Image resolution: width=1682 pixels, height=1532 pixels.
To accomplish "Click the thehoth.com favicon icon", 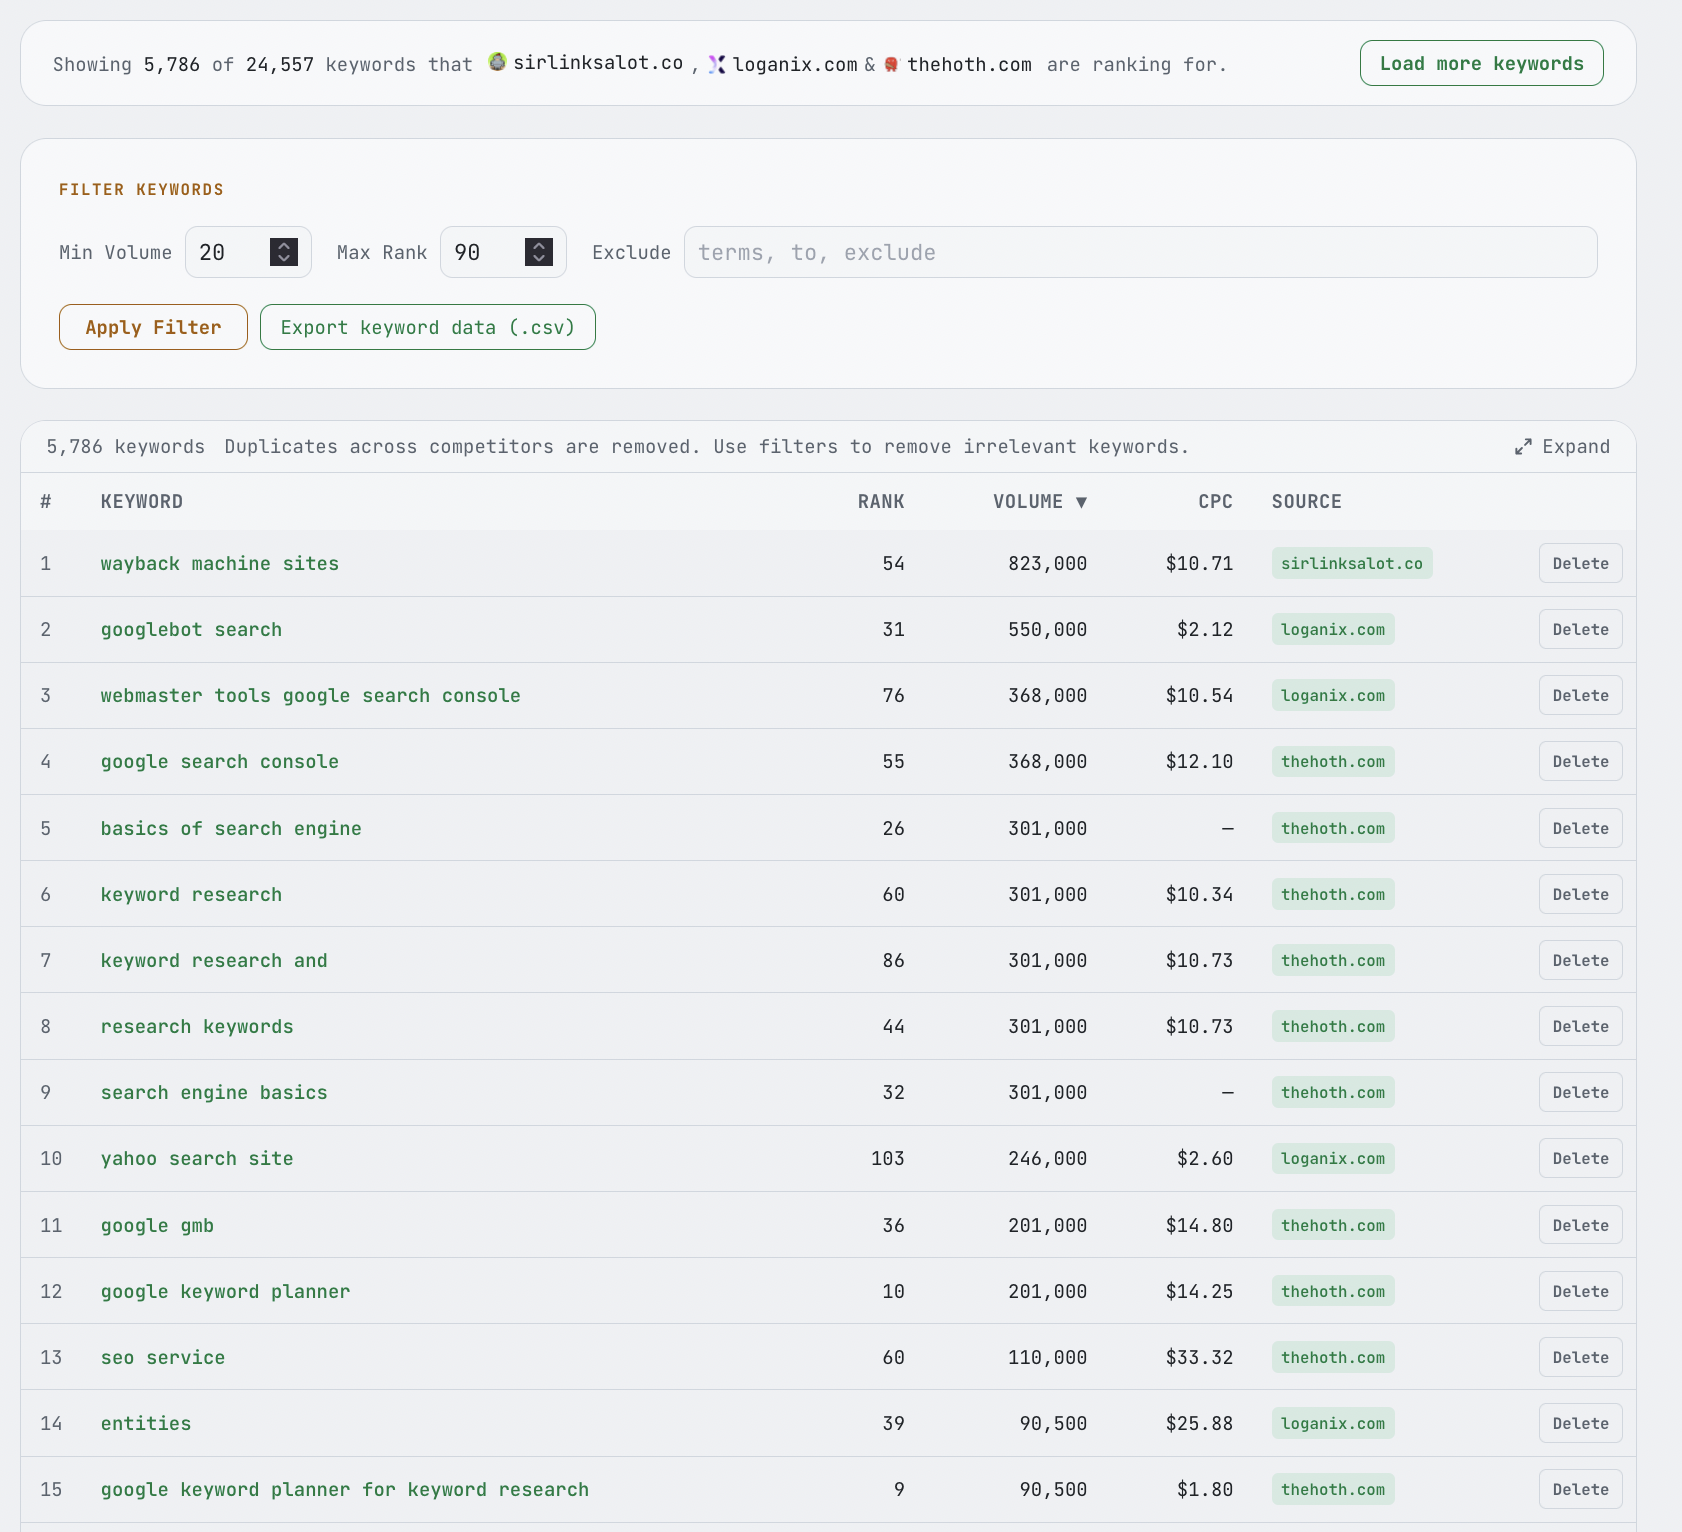I will coord(892,64).
